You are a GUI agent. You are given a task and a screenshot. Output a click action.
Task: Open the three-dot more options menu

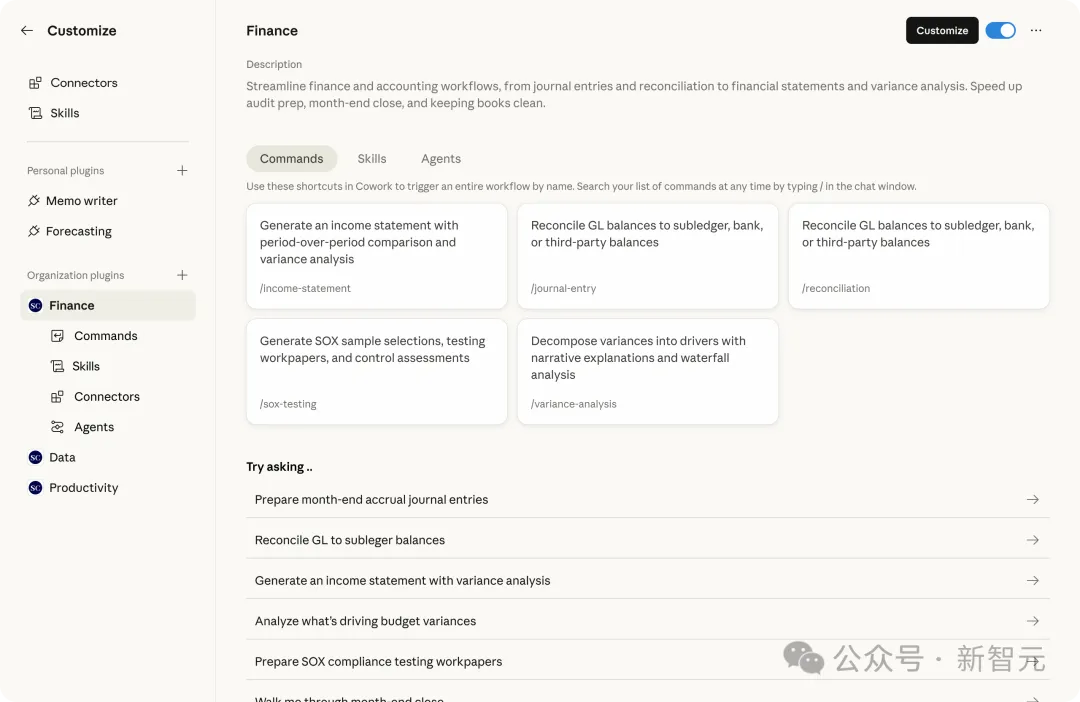[x=1036, y=31]
